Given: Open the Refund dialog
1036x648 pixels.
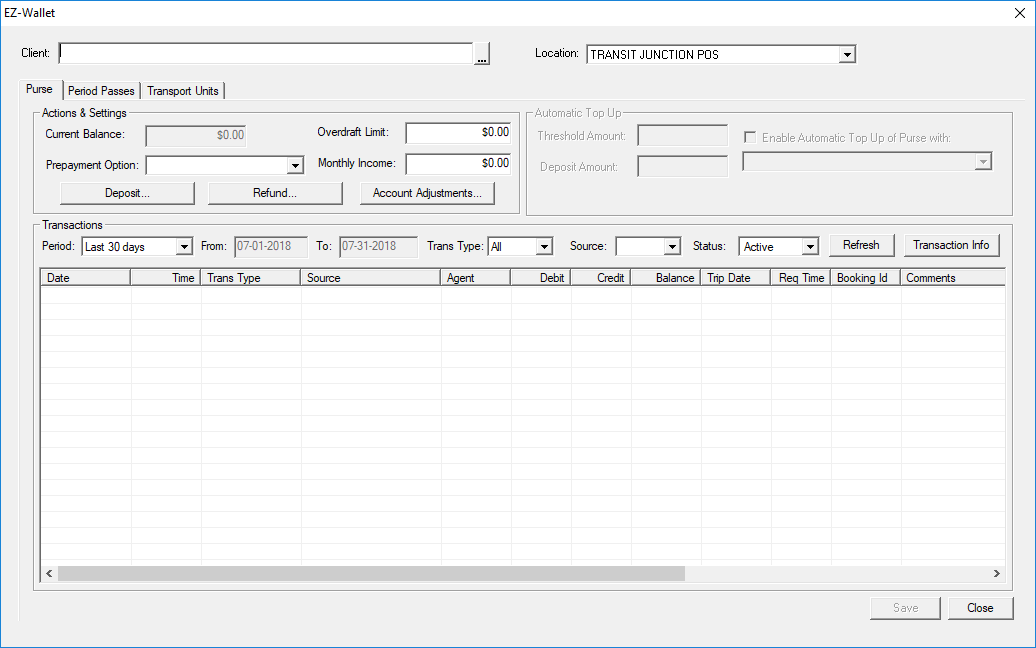Looking at the screenshot, I should pos(275,193).
